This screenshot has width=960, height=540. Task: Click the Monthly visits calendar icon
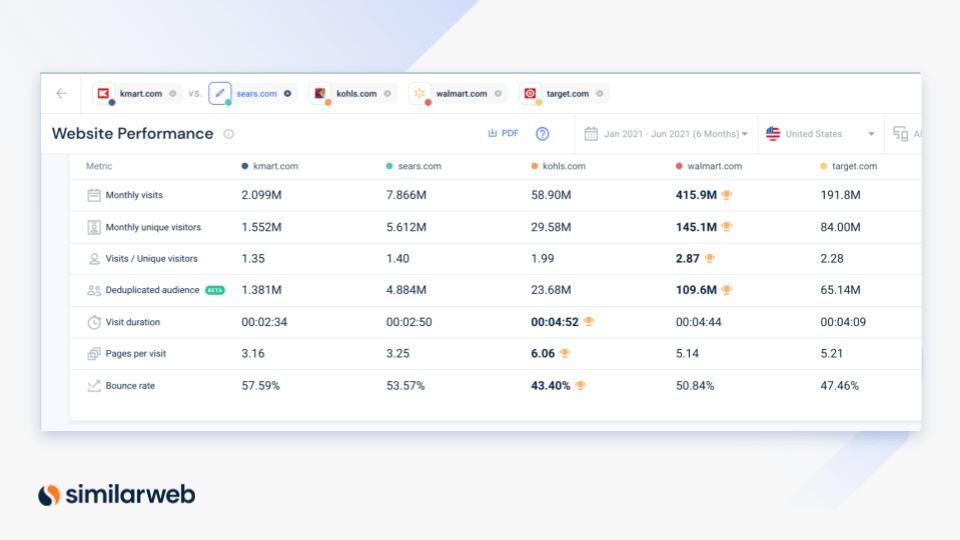pyautogui.click(x=94, y=195)
